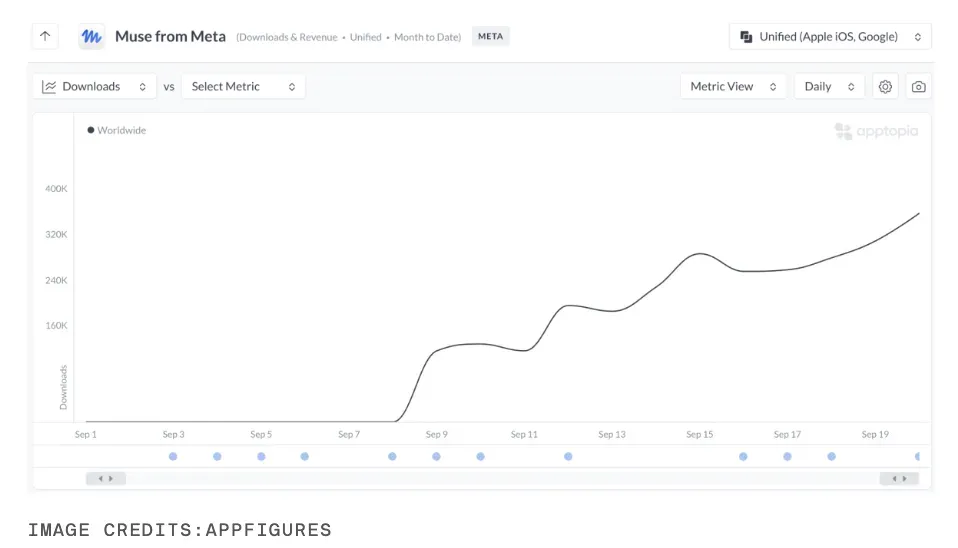The width and height of the screenshot is (958, 548).
Task: Click the 'Downloads & Revenue' subtitle text
Action: pos(288,37)
